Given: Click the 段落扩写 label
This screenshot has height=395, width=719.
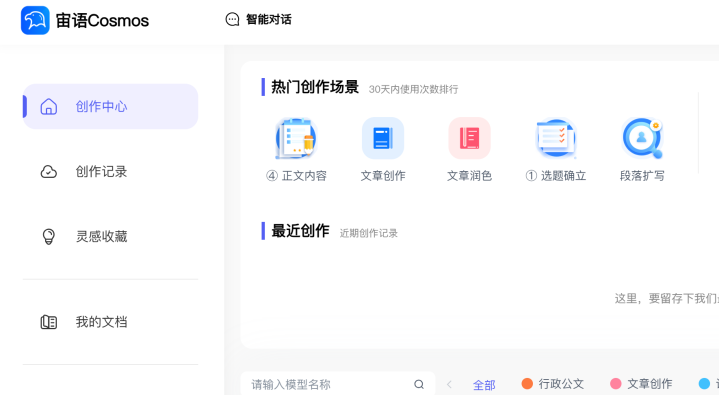Looking at the screenshot, I should click(642, 176).
